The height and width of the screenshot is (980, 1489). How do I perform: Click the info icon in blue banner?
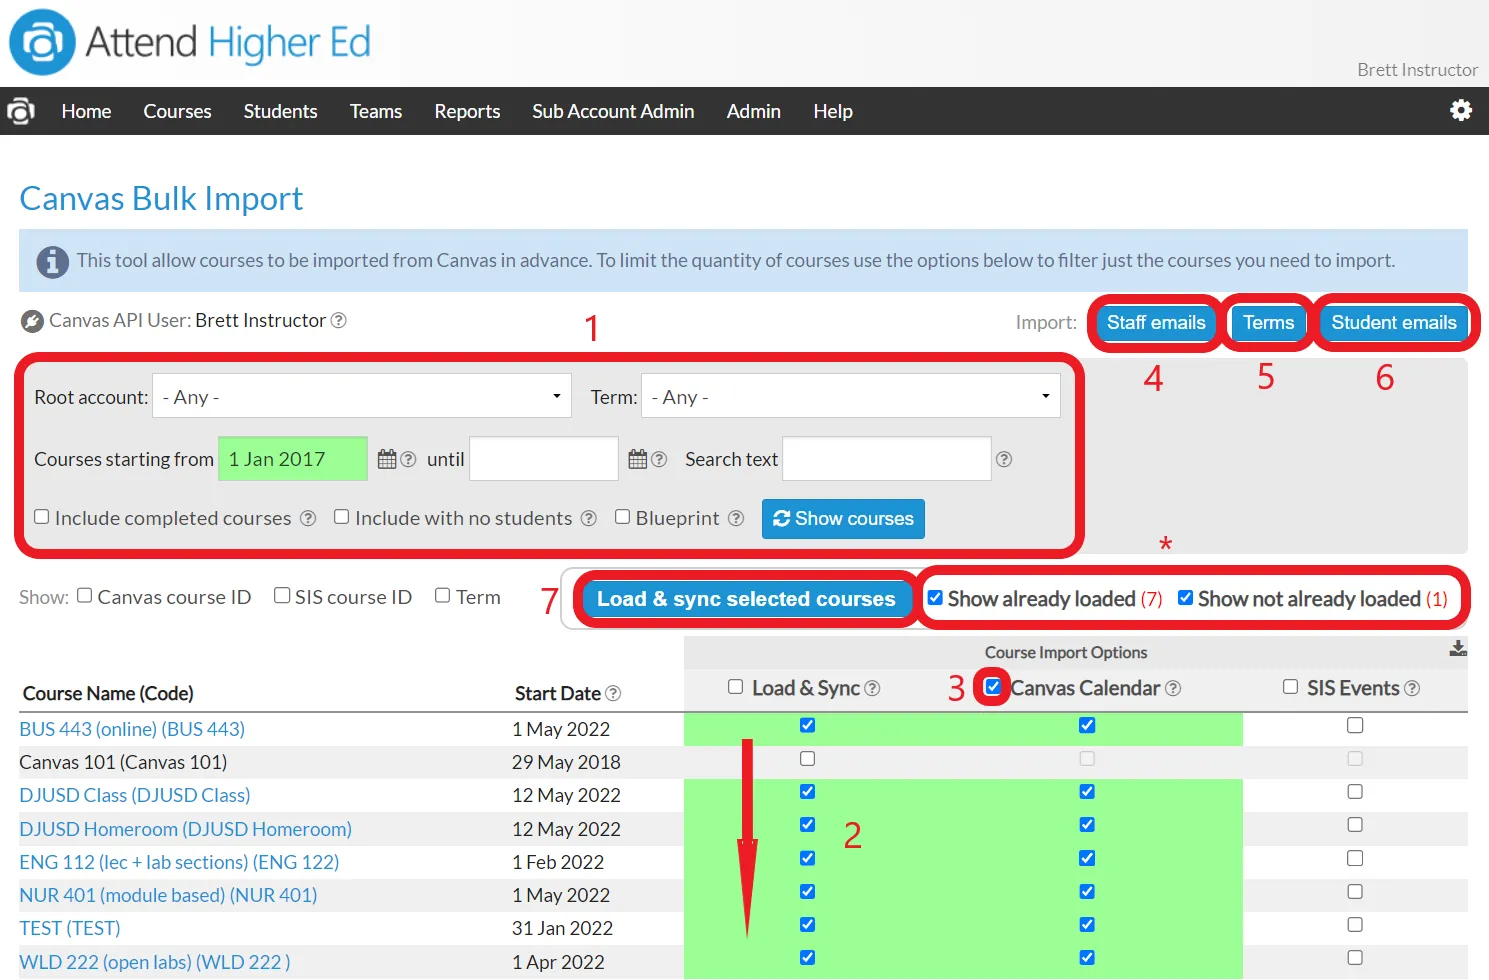52,262
